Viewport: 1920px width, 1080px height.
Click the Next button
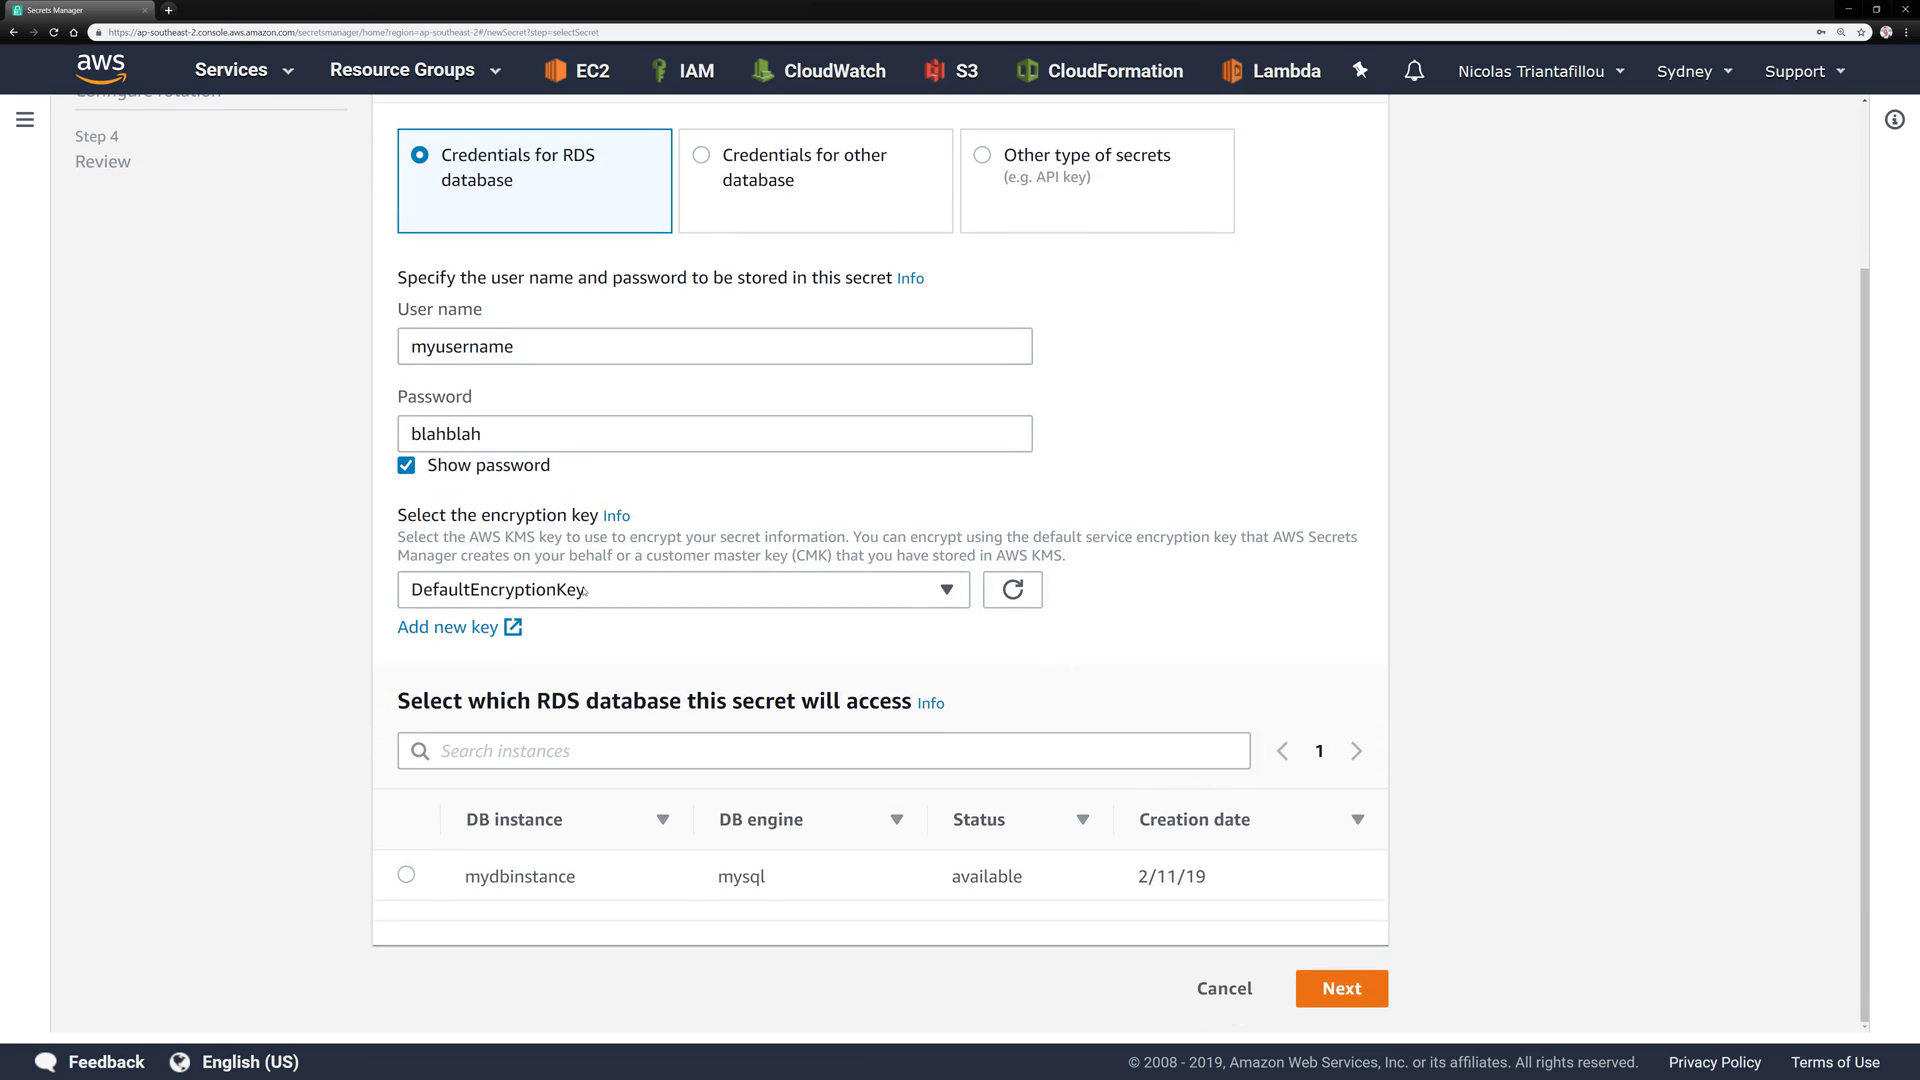click(1341, 989)
